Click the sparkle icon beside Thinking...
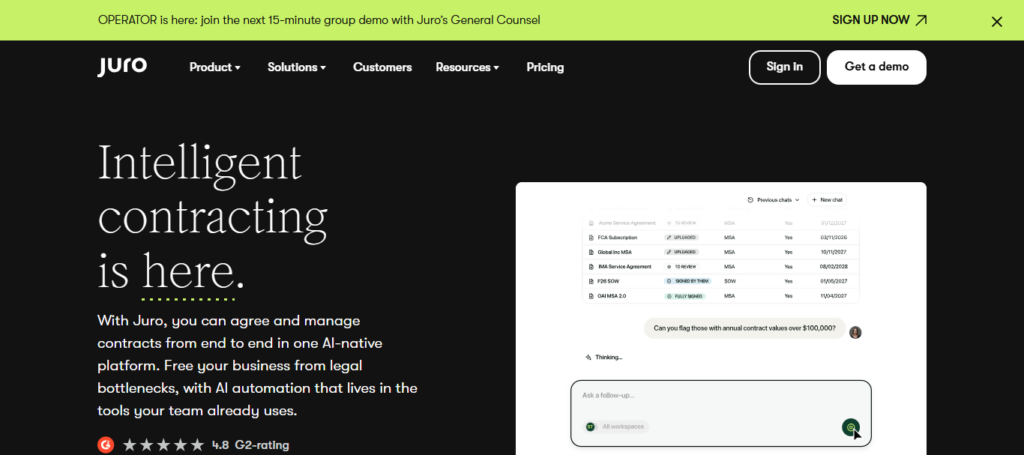 (x=588, y=357)
